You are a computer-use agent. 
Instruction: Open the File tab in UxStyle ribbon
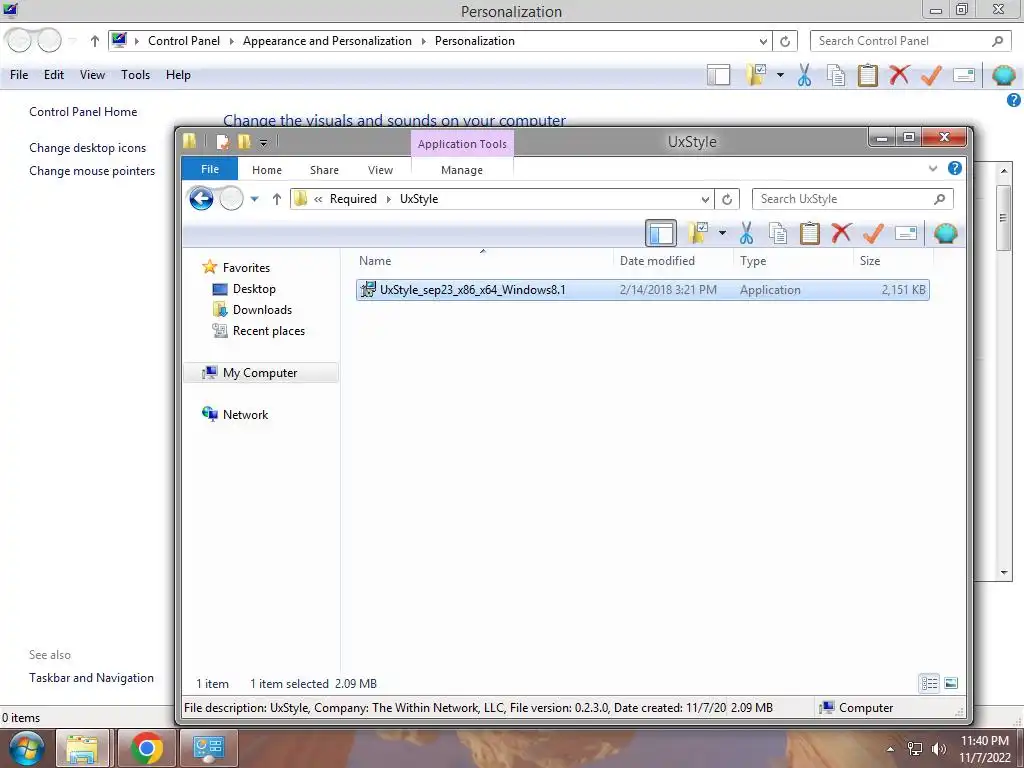[x=210, y=169]
